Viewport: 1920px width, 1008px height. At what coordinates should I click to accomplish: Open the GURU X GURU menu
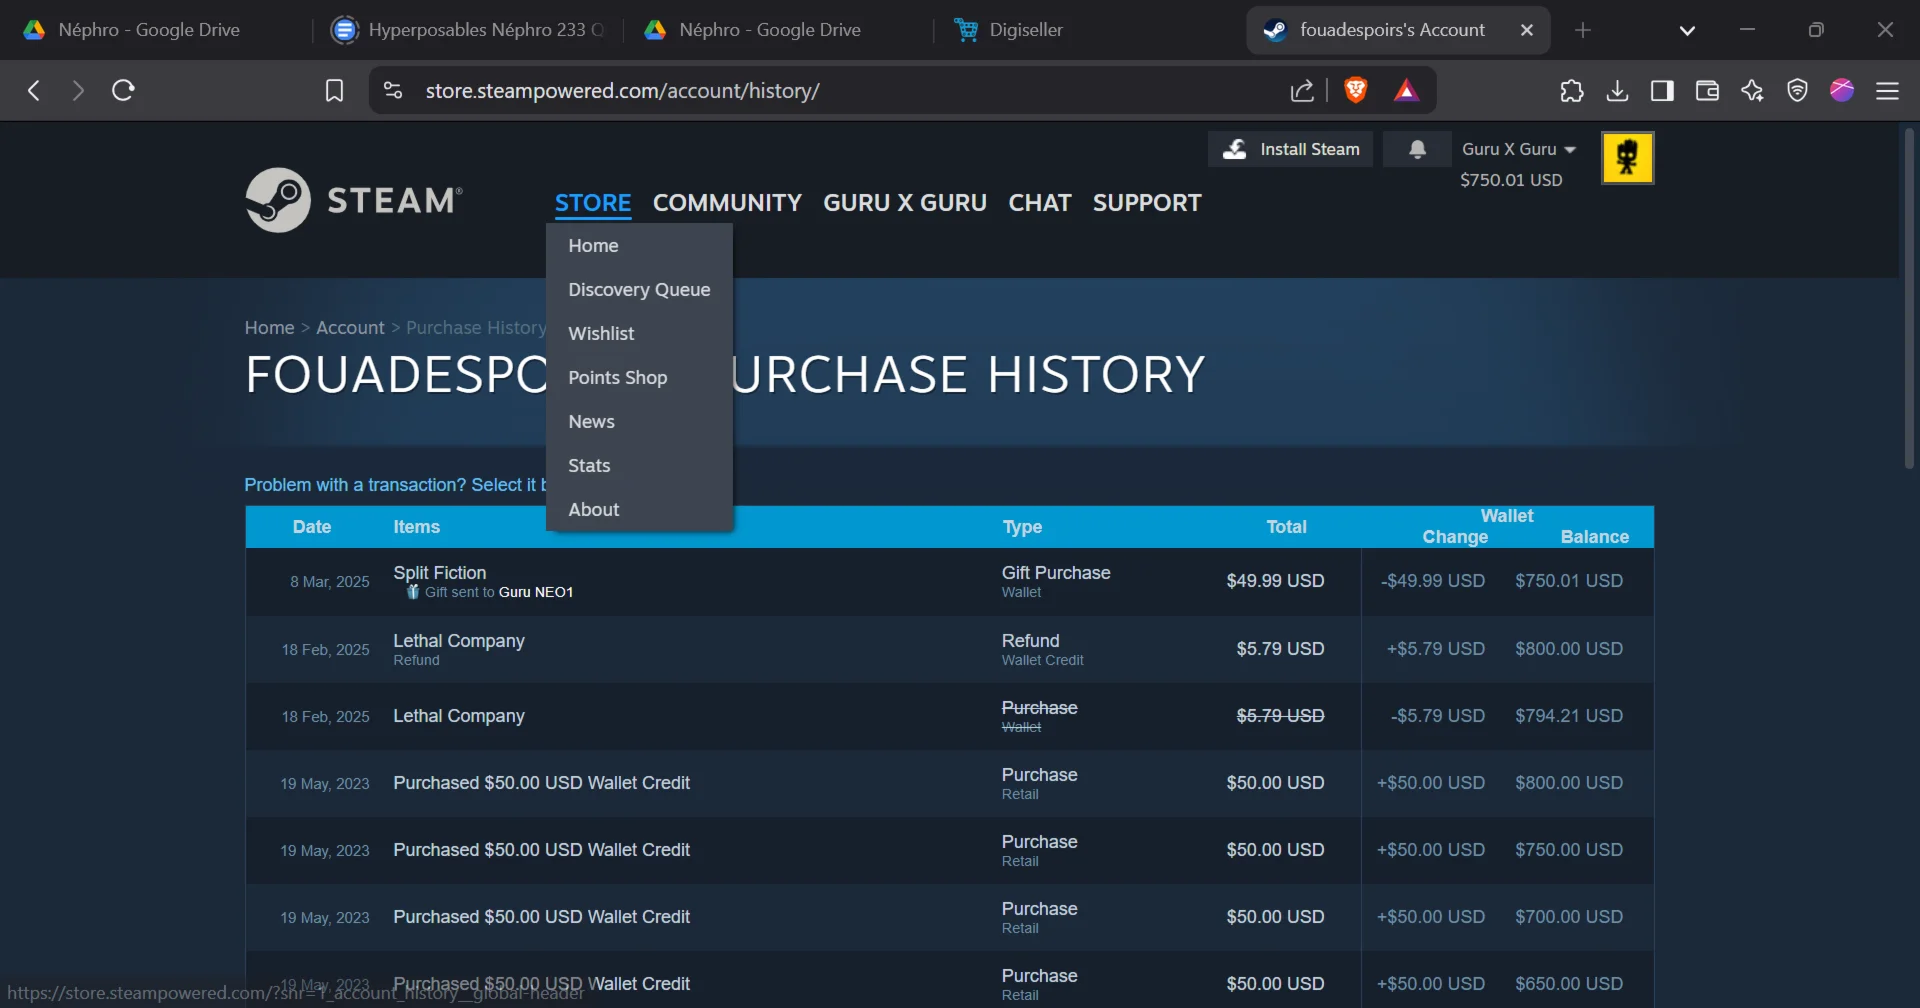tap(905, 203)
